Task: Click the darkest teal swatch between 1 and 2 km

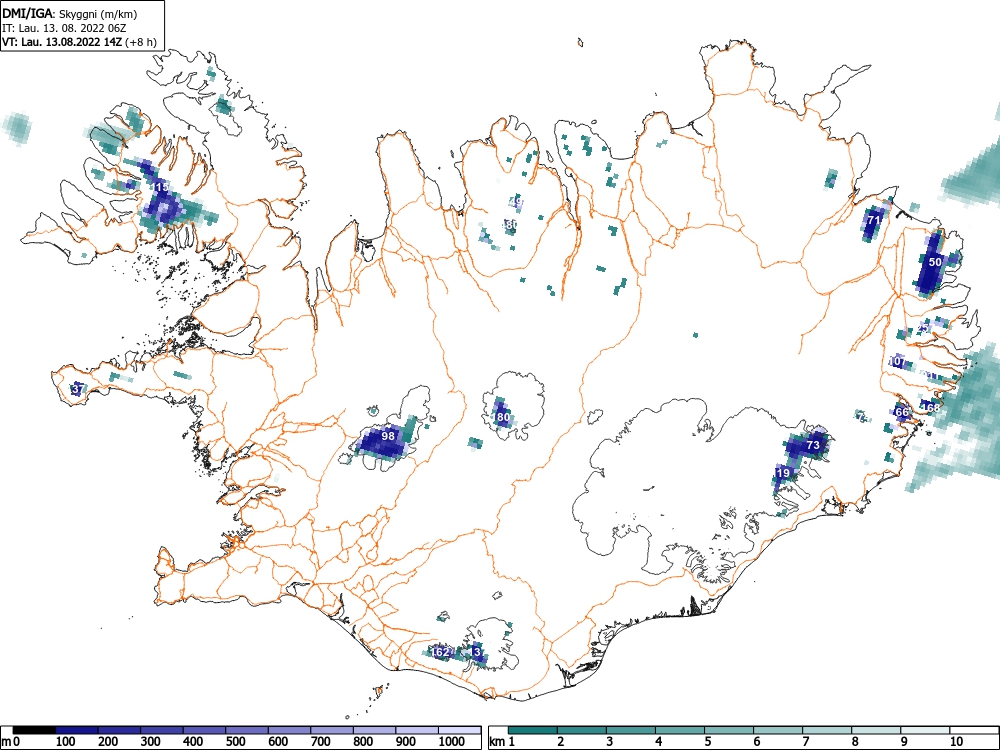Action: (x=533, y=730)
